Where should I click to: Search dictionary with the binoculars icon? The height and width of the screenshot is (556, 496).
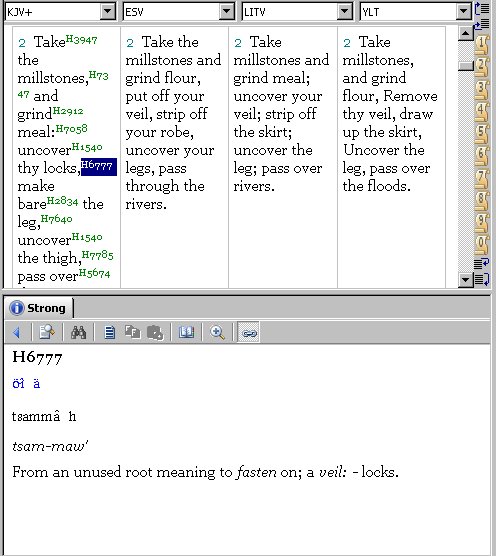[x=78, y=332]
